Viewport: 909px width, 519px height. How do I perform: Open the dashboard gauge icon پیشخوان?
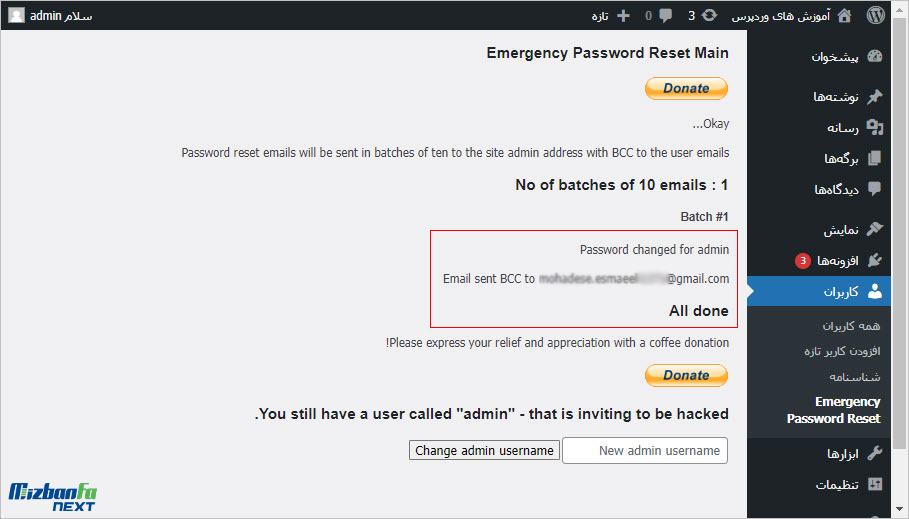tap(874, 56)
